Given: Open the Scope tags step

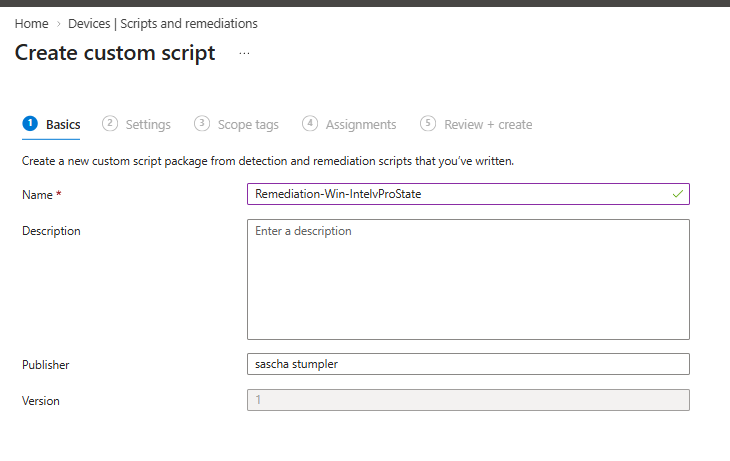Looking at the screenshot, I should (236, 124).
